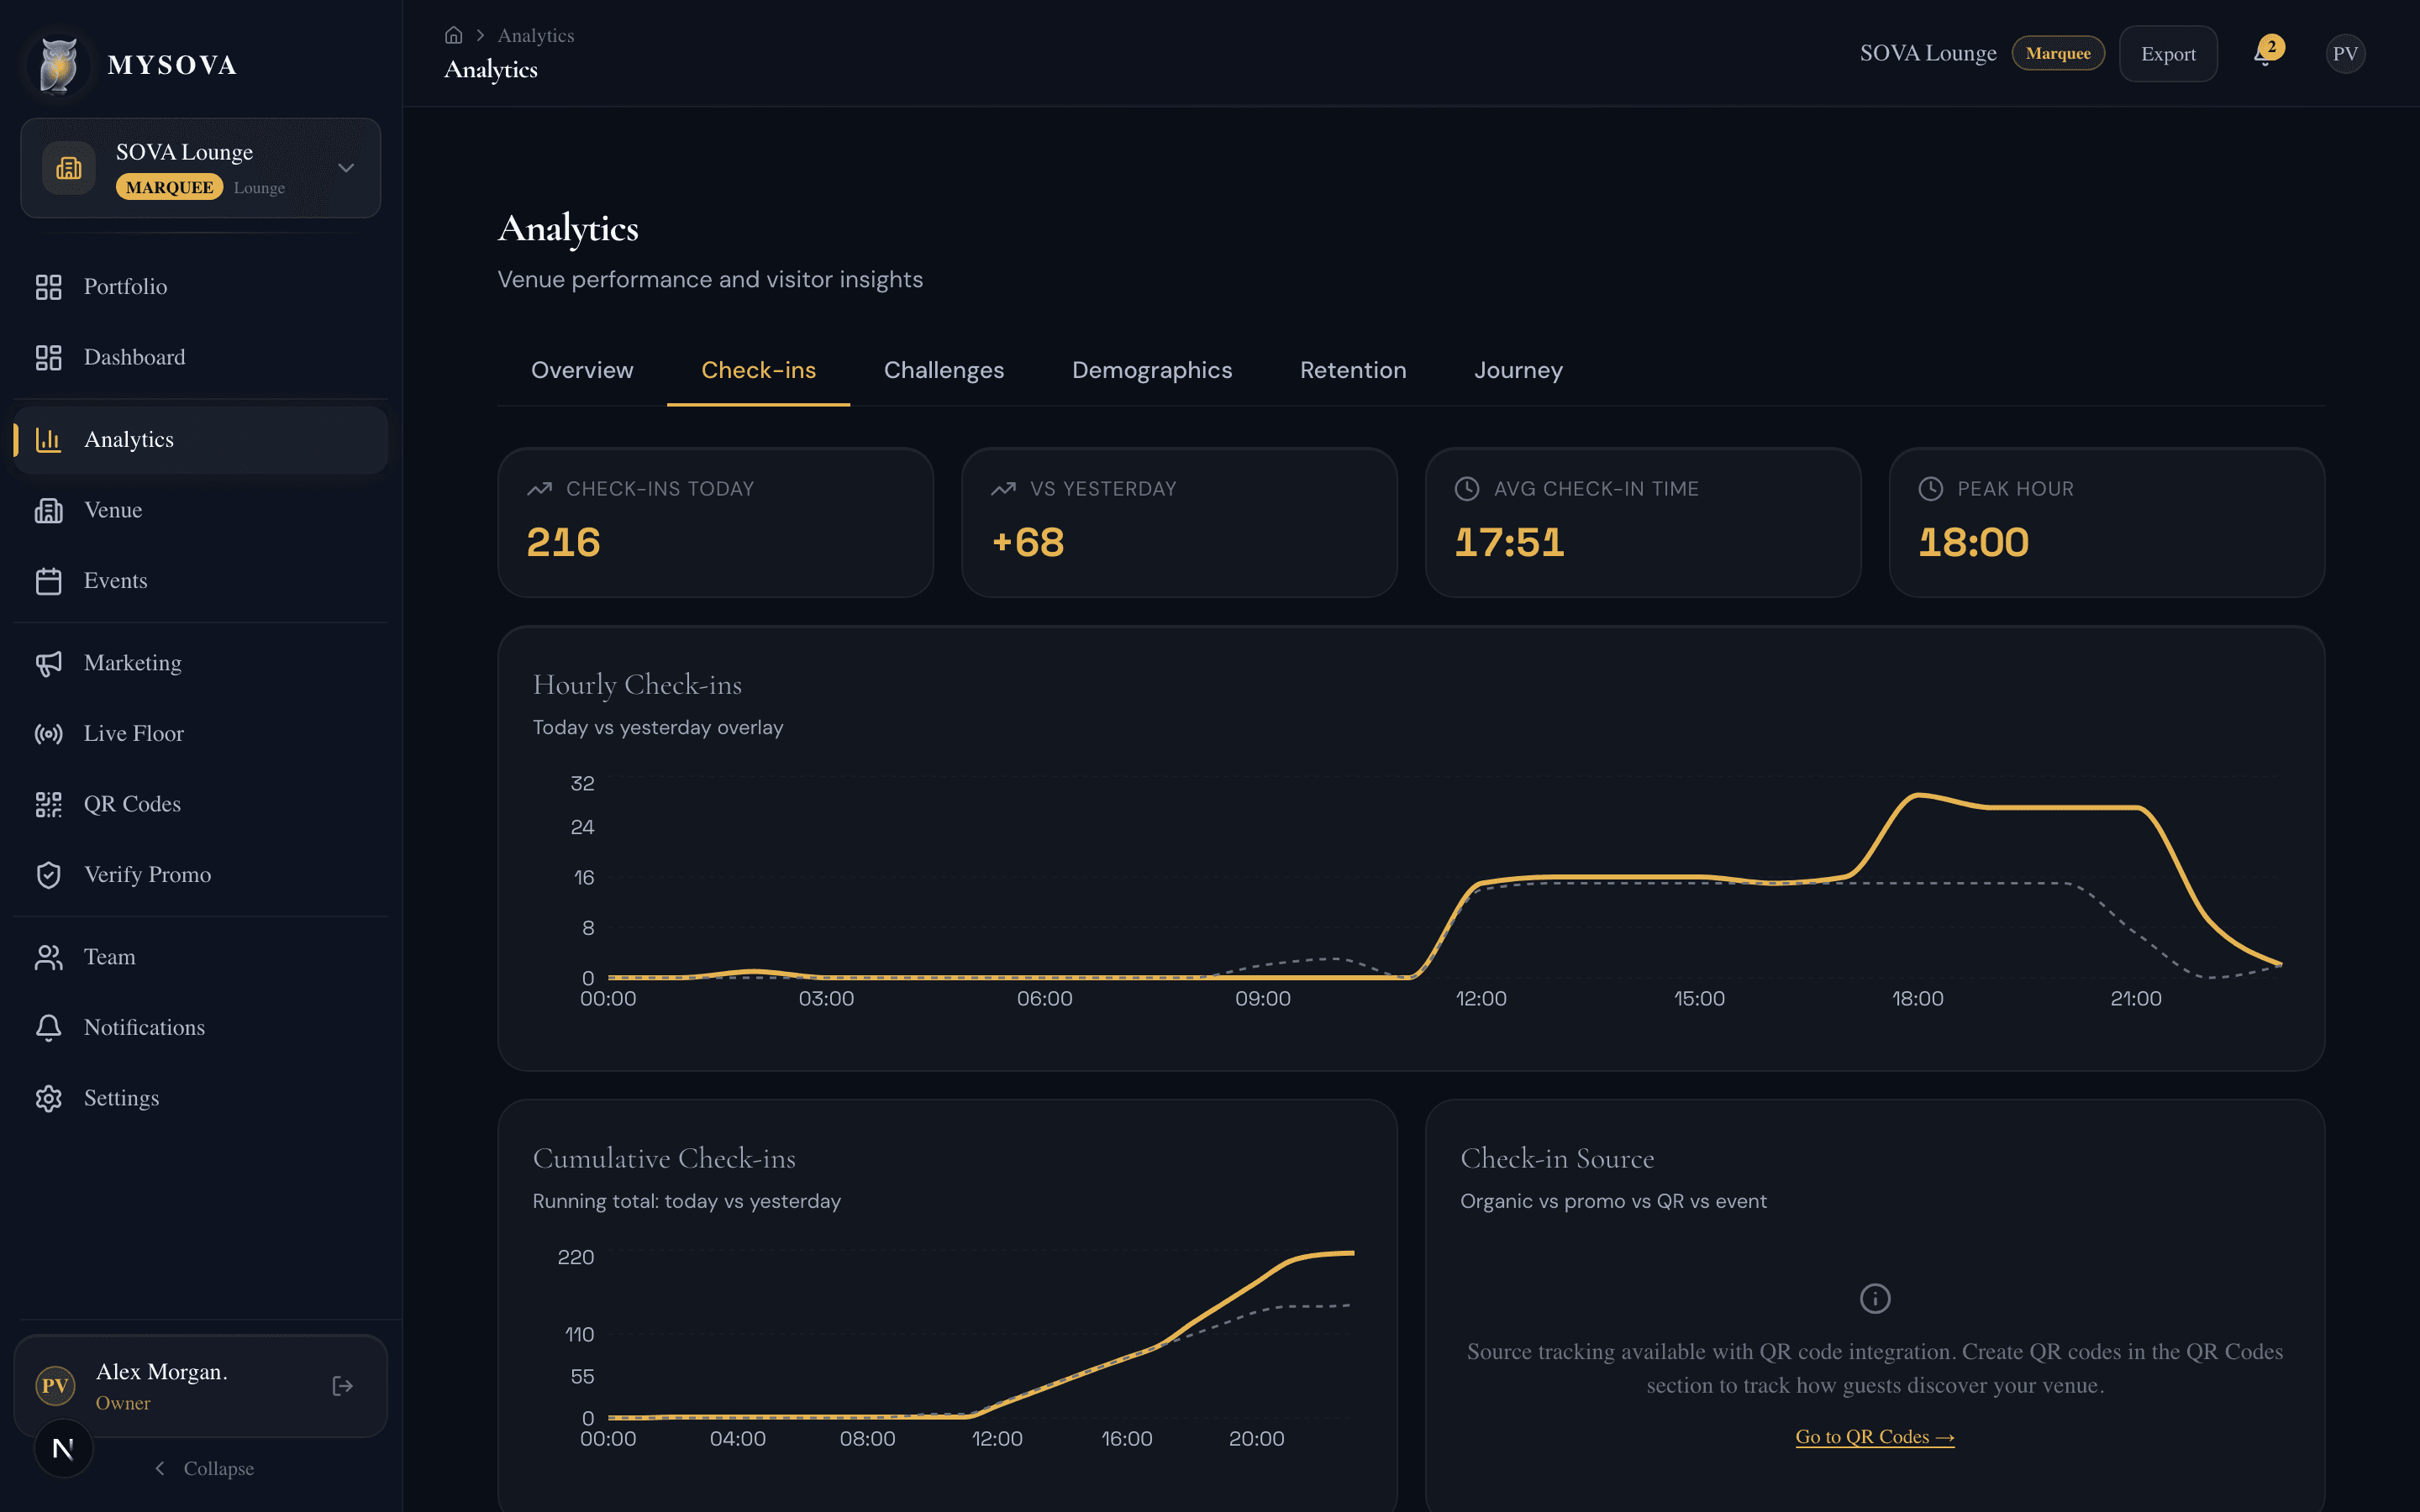Select the QR Codes sidebar icon
The image size is (2420, 1512).
coord(49,803)
